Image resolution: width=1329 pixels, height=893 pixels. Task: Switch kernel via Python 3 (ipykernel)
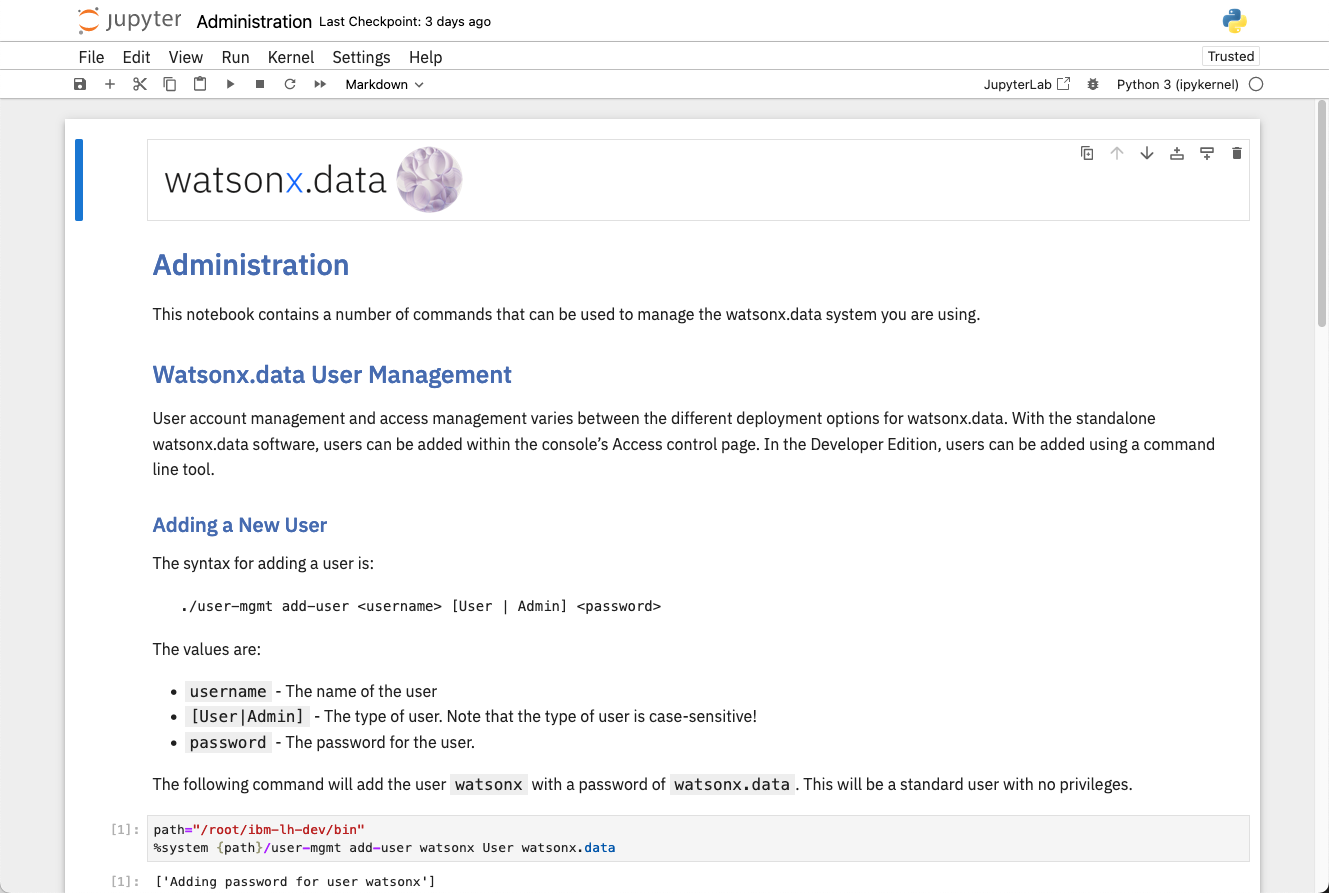point(1177,84)
